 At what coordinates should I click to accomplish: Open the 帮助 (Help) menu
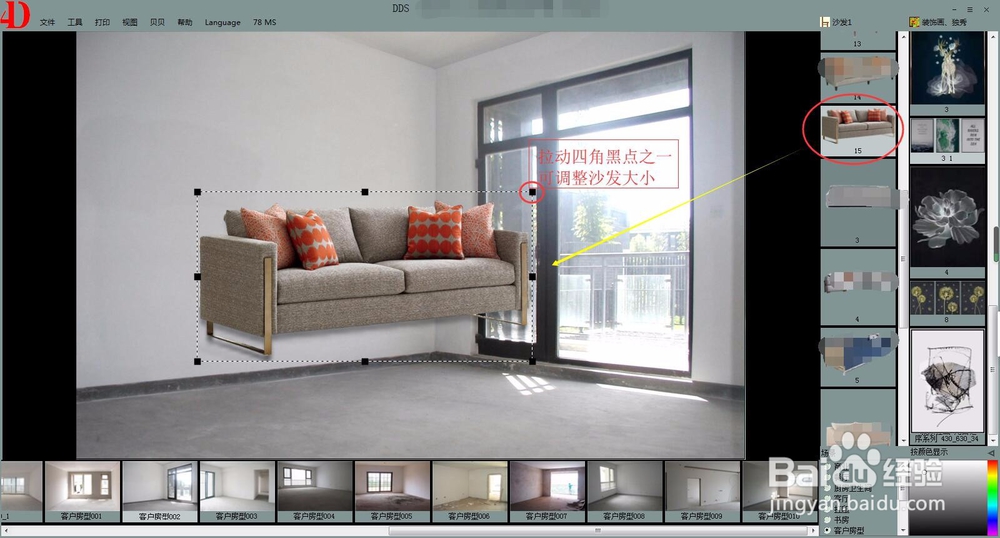pyautogui.click(x=184, y=22)
